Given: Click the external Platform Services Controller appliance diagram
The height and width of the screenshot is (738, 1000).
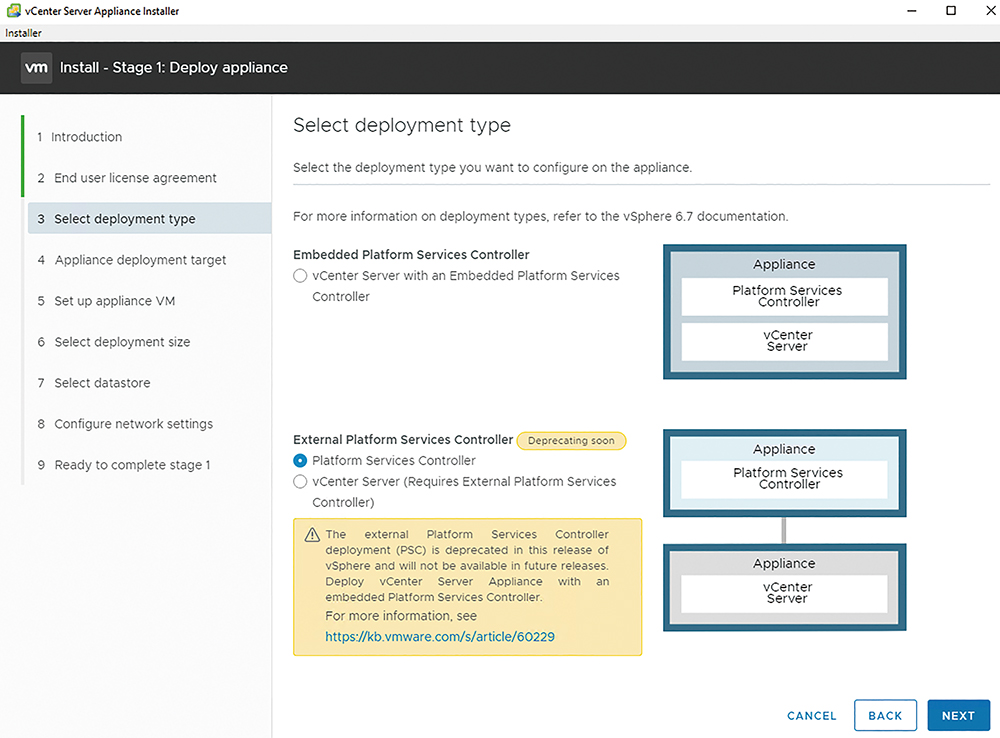Looking at the screenshot, I should [x=784, y=473].
